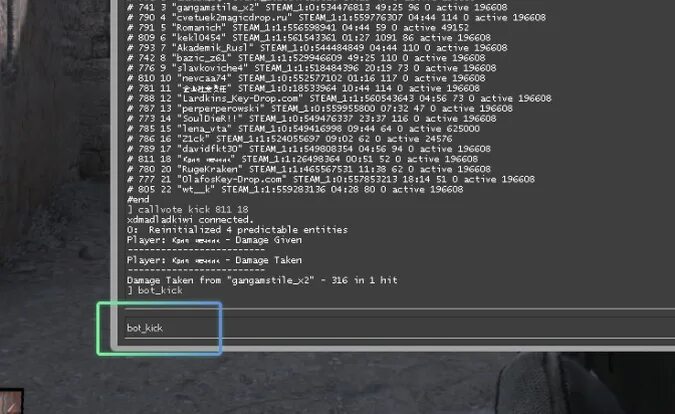Select the cvetuek2magicdrop.ru player row
Screen dimensions: 675x414
pos(336,18)
